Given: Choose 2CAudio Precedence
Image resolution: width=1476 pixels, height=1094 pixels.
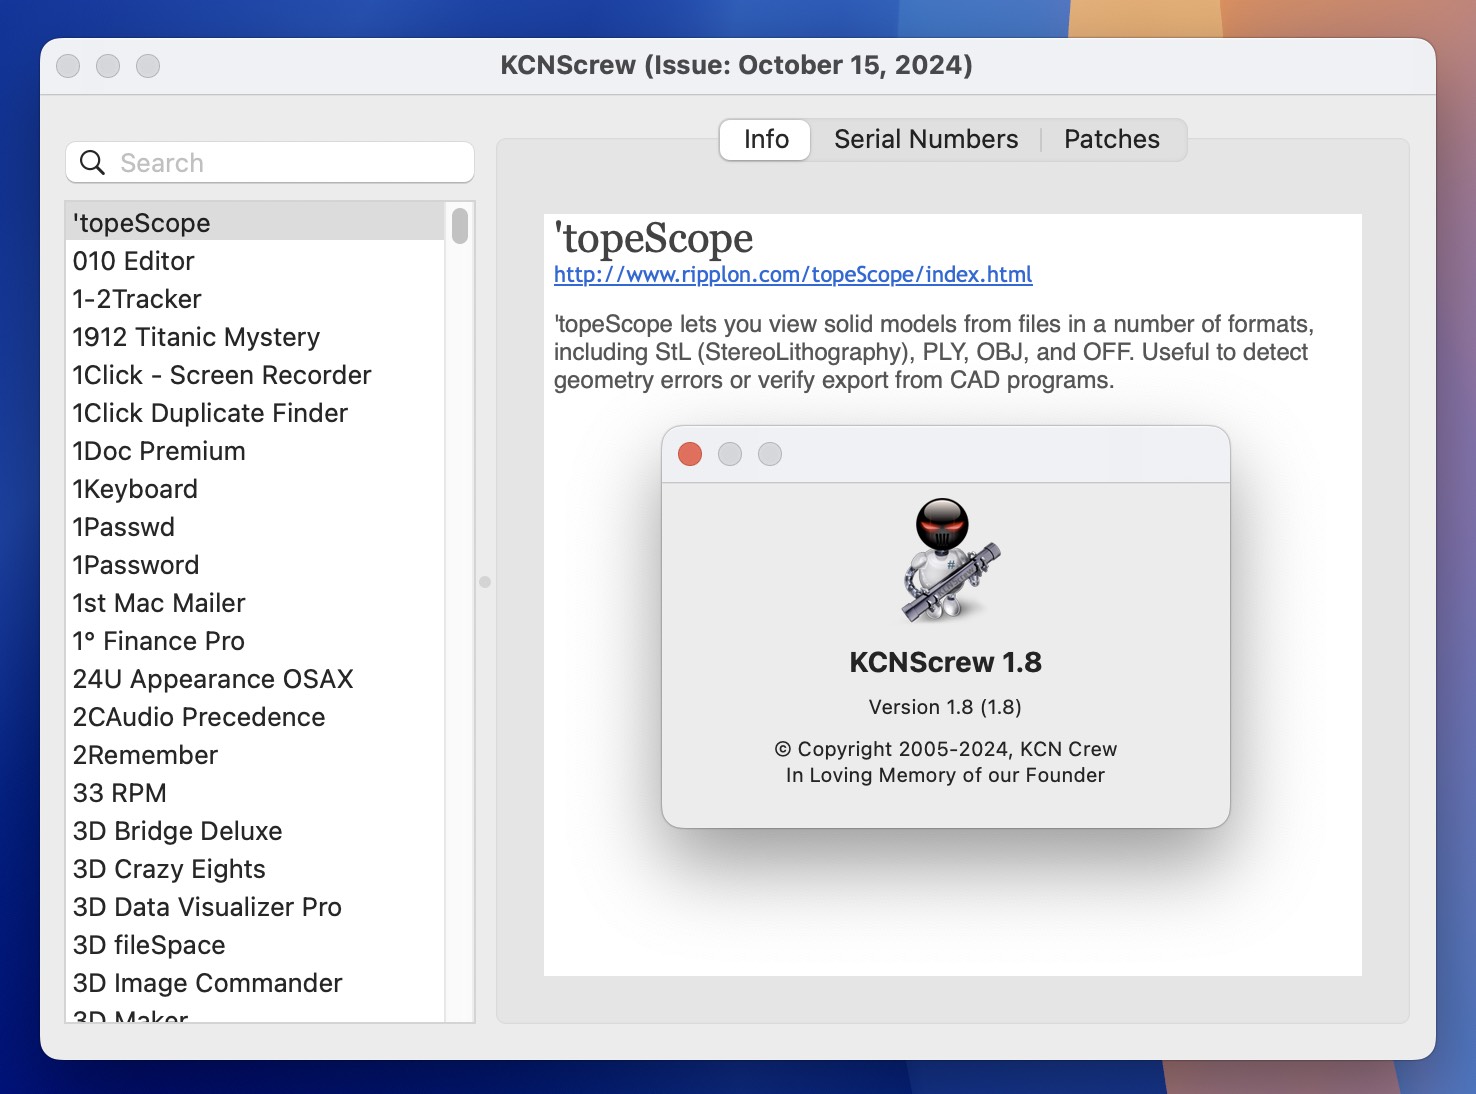Looking at the screenshot, I should coord(255,716).
